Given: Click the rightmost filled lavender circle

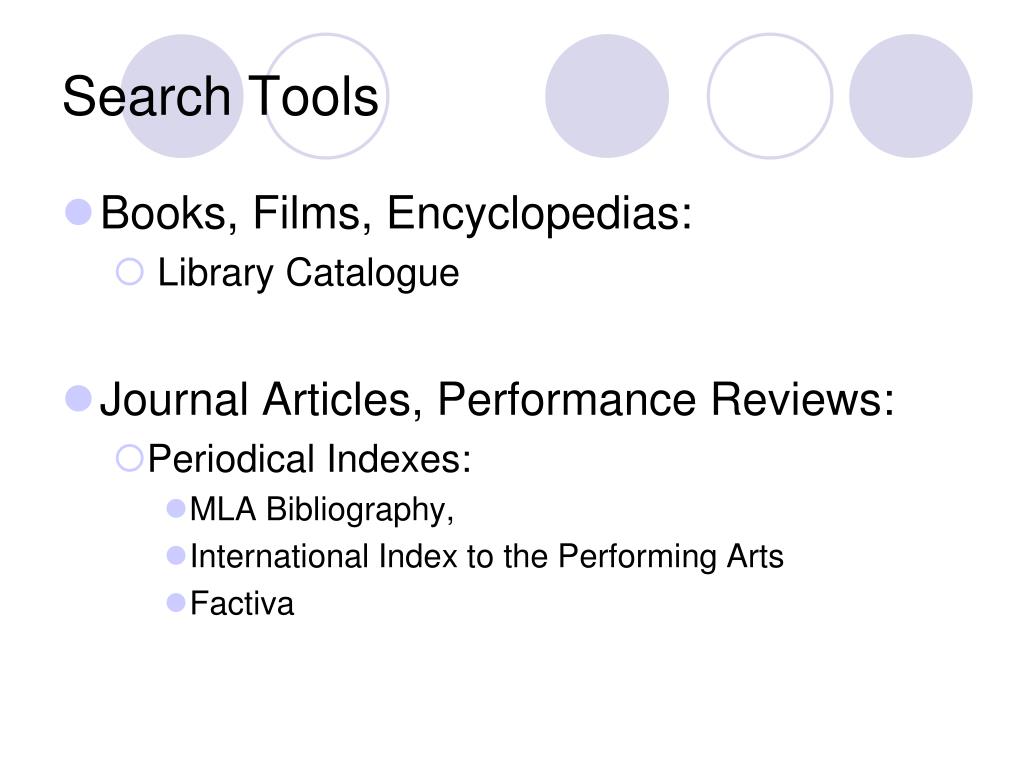Looking at the screenshot, I should 910,96.
